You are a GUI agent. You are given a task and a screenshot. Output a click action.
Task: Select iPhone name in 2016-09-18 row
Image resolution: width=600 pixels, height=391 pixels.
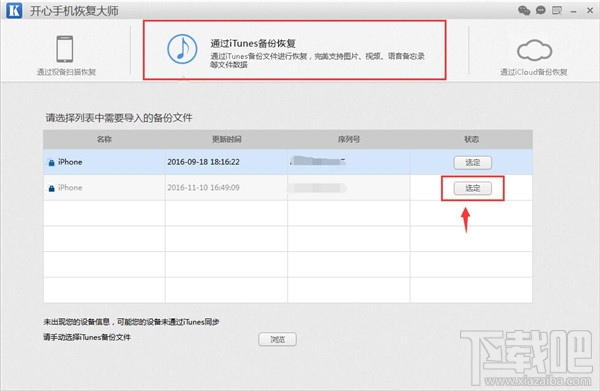[x=70, y=162]
